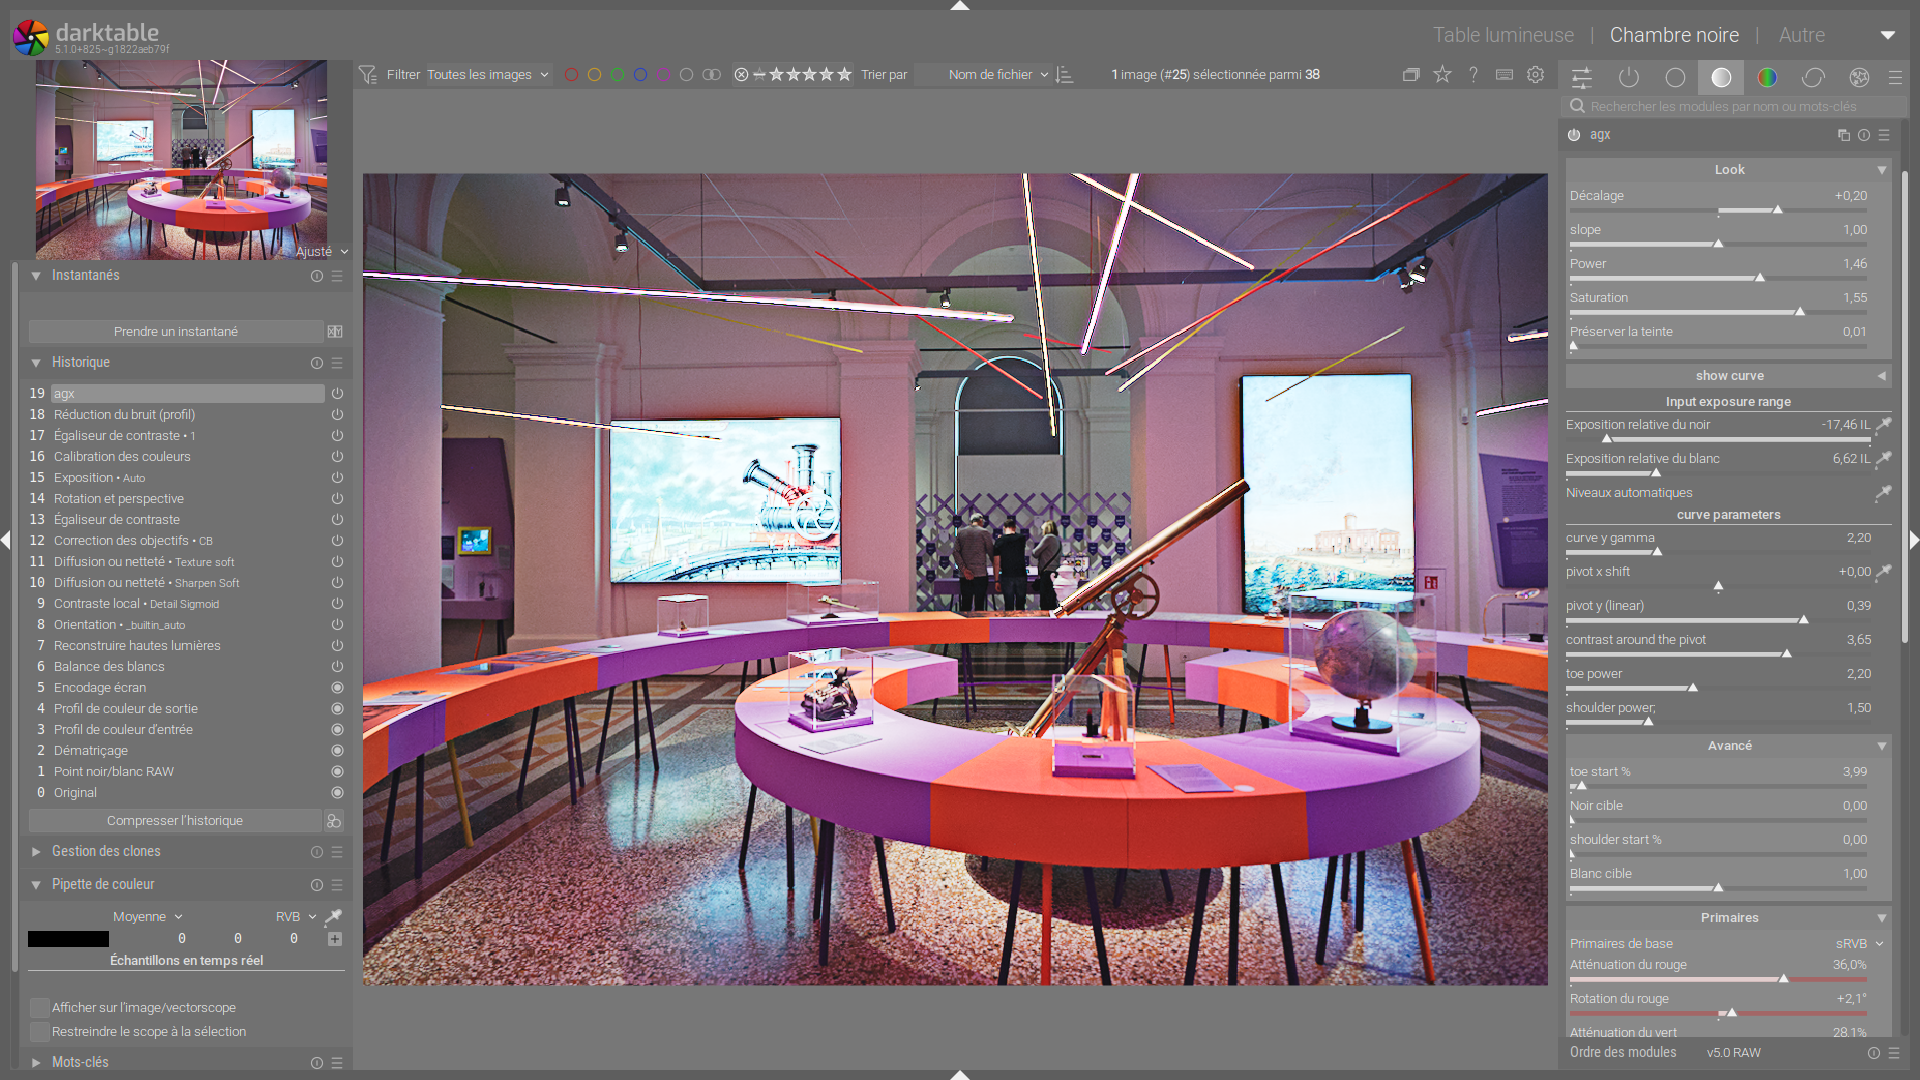Screen dimensions: 1920x1080
Task: Click the black exposure picker eyedropper
Action: [x=1883, y=425]
